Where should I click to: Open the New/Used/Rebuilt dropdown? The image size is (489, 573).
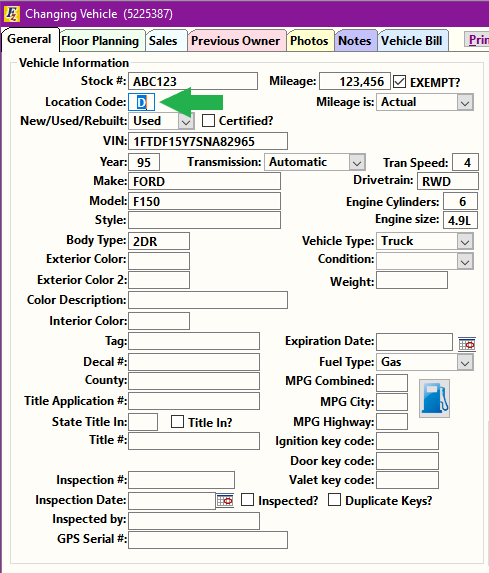tap(186, 121)
